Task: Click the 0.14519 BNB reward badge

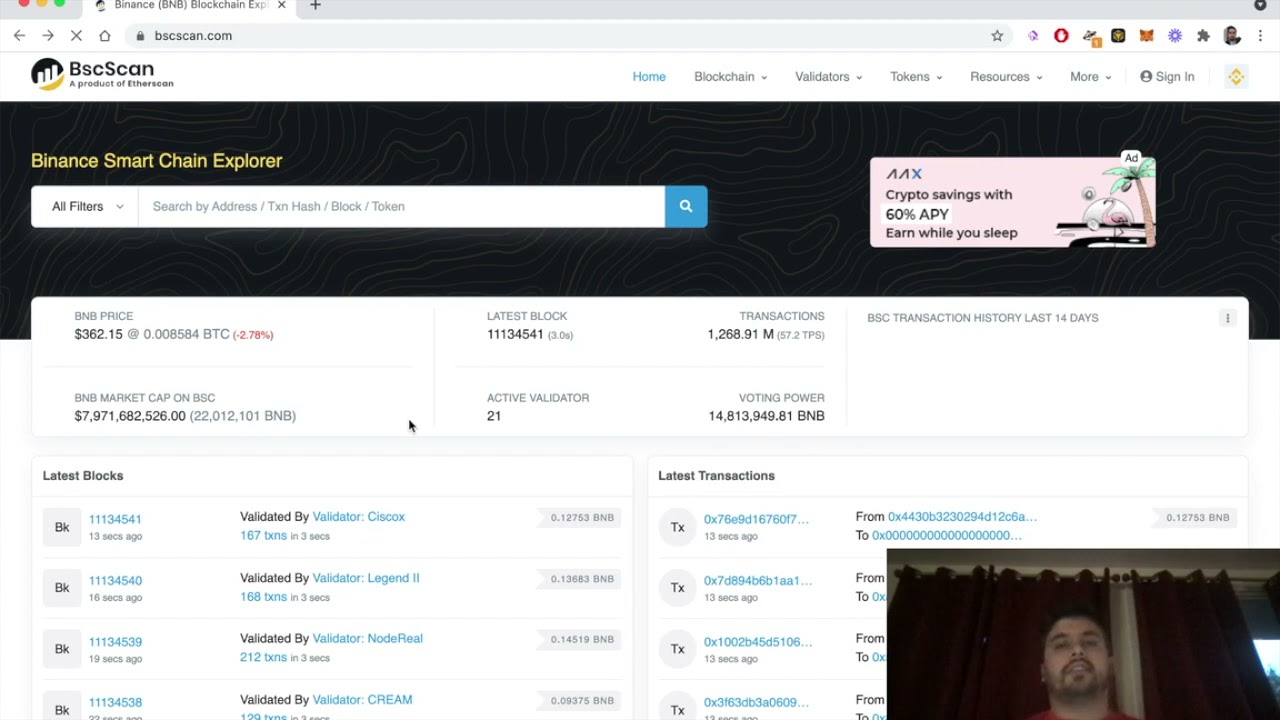Action: [x=582, y=639]
